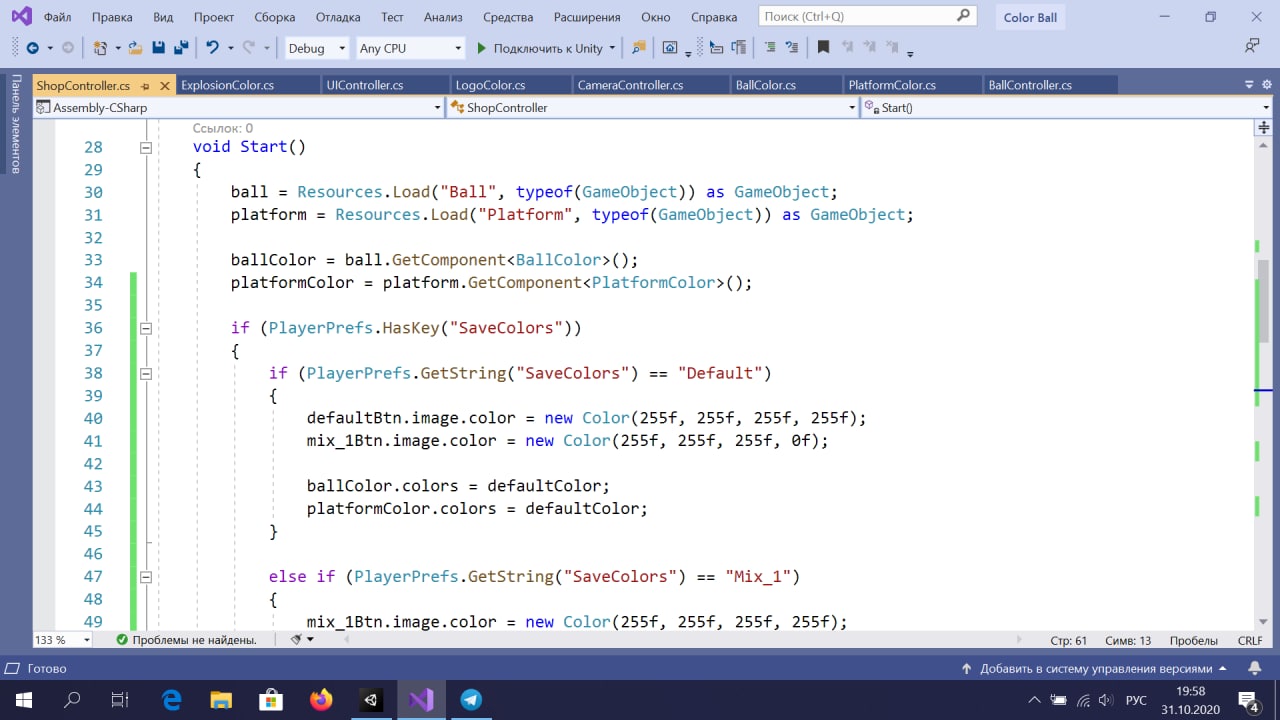1280x720 pixels.
Task: Click the Undo icon
Action: [212, 48]
